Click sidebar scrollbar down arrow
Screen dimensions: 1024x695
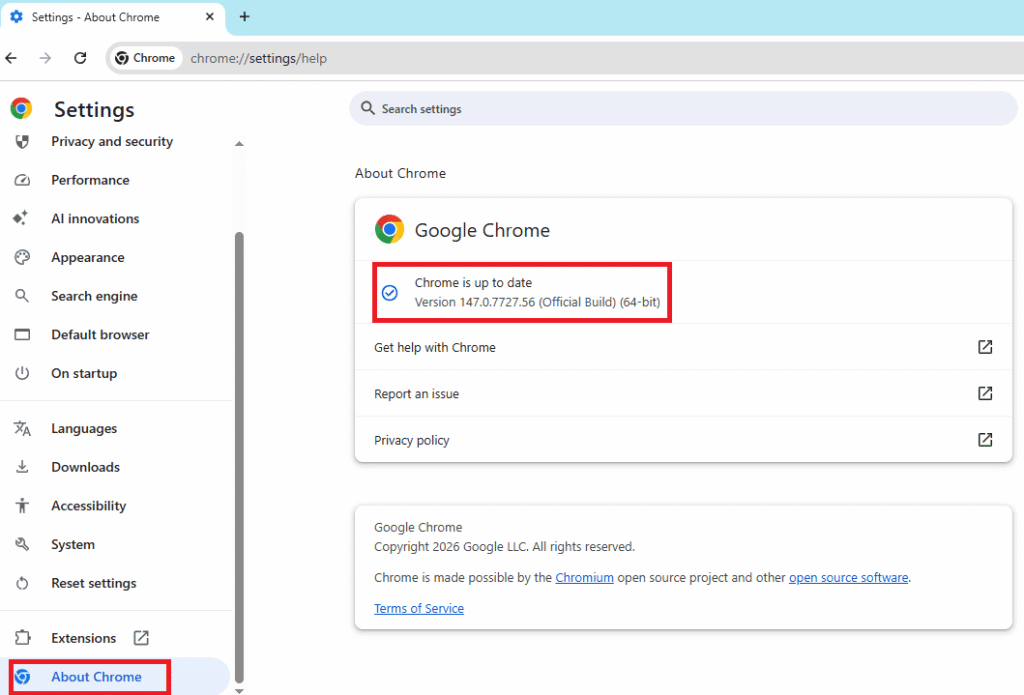coord(239,690)
